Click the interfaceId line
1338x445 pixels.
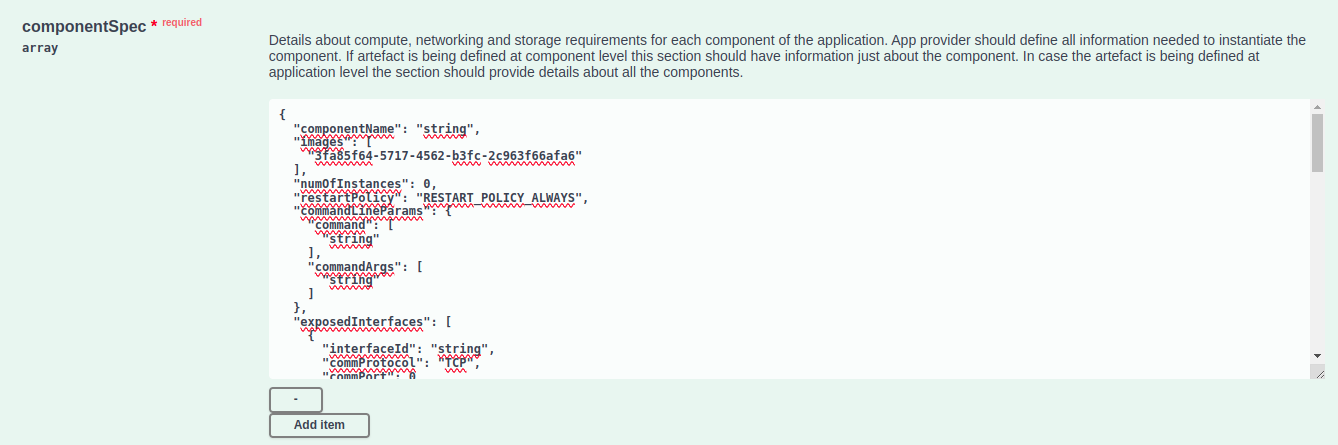pyautogui.click(x=407, y=349)
